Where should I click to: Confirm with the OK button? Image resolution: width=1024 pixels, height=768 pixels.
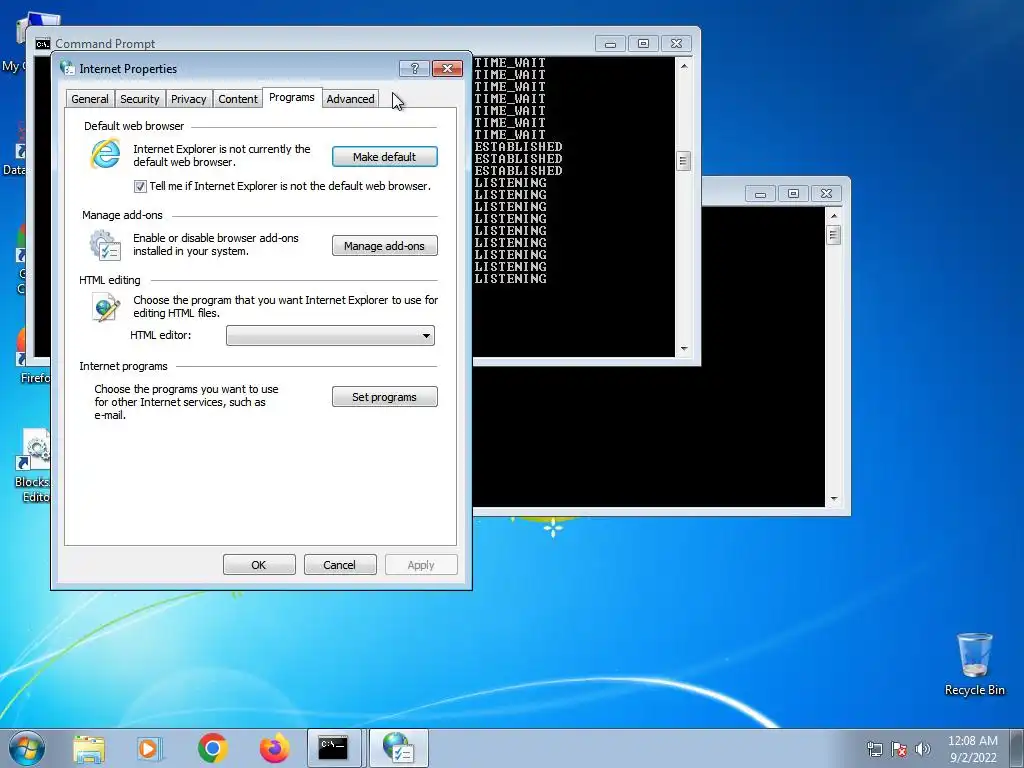click(x=259, y=565)
